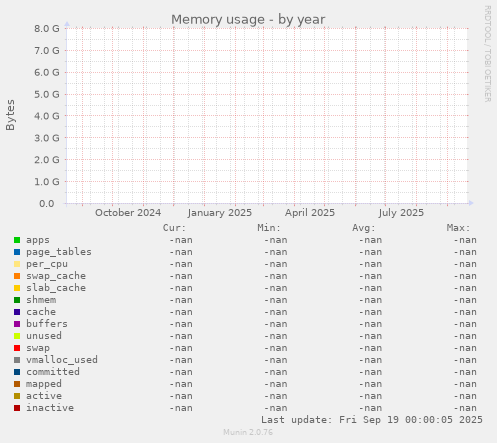
Task: Click the 'Cur:' column header
Action: coord(174,228)
